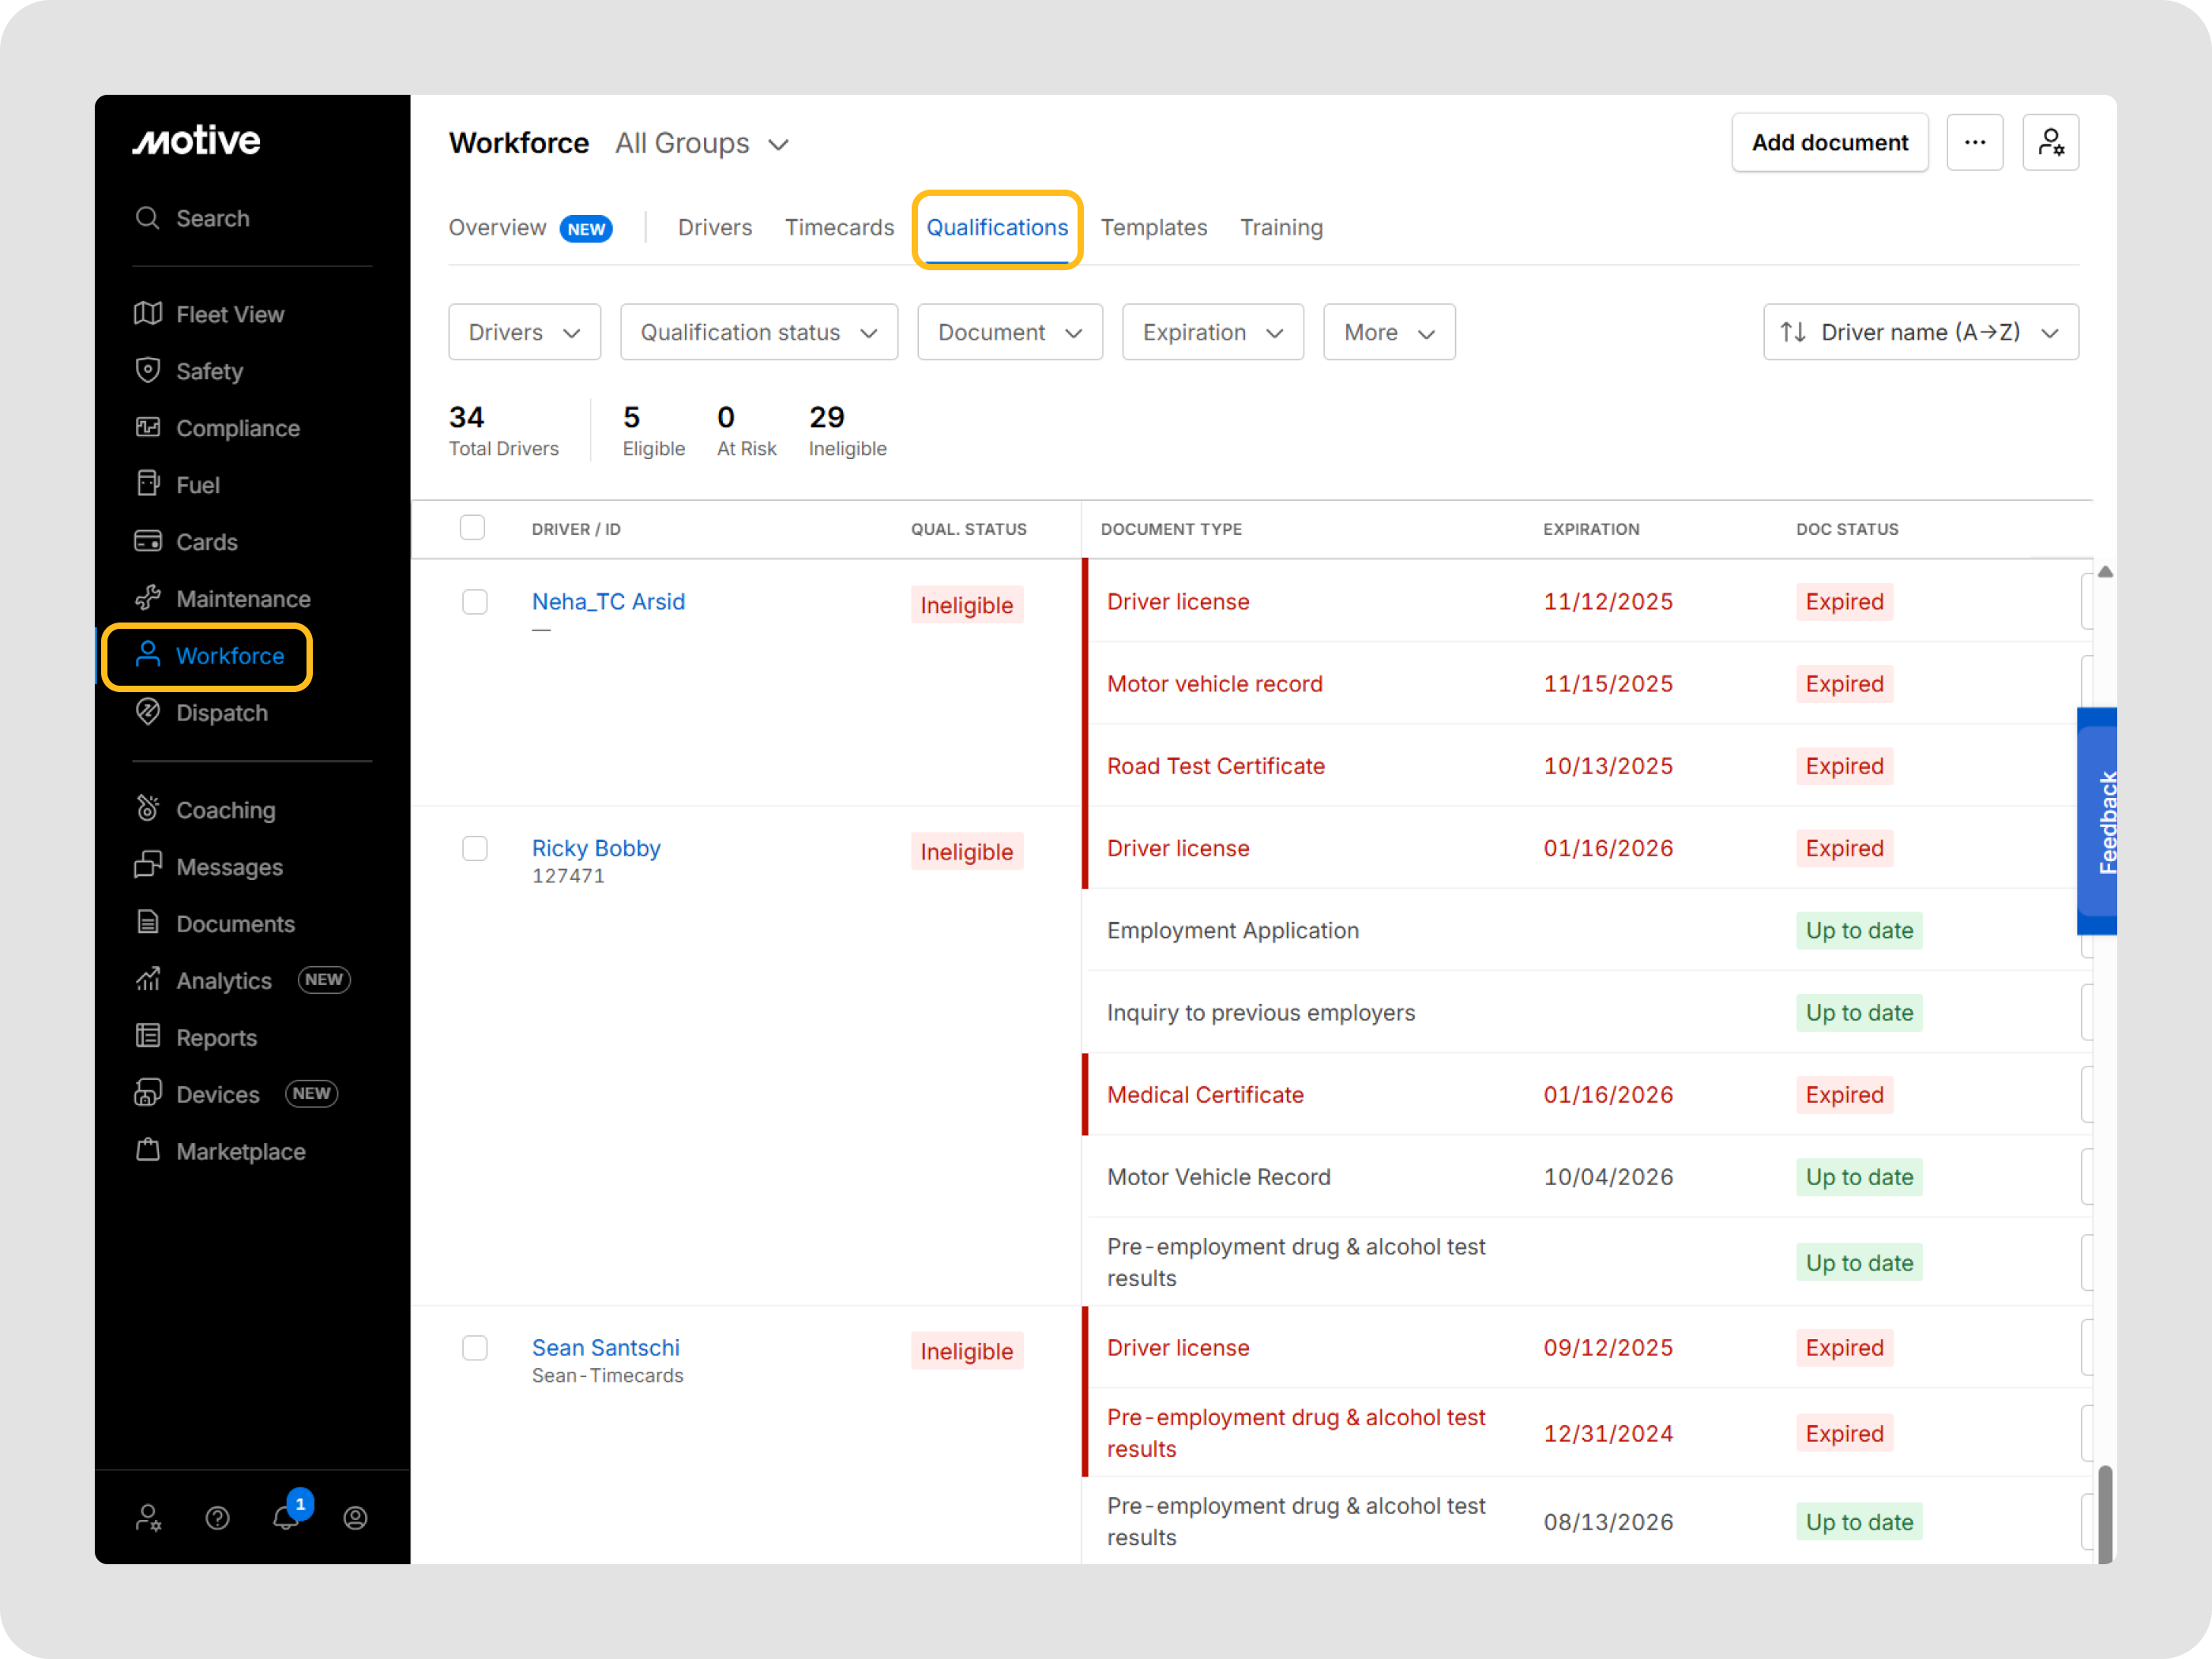This screenshot has width=2212, height=1659.
Task: Open notifications bell icon
Action: 286,1518
